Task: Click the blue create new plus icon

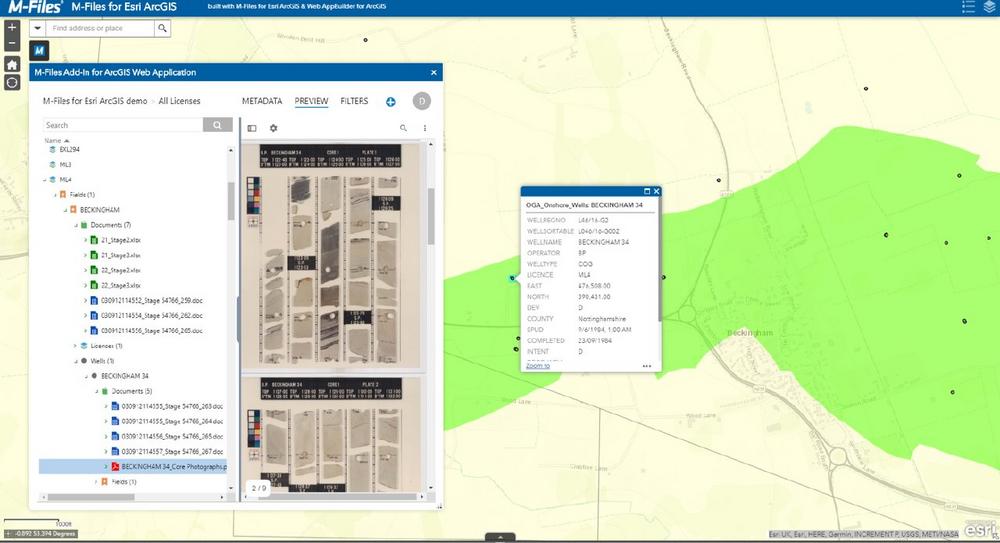Action: (x=390, y=102)
